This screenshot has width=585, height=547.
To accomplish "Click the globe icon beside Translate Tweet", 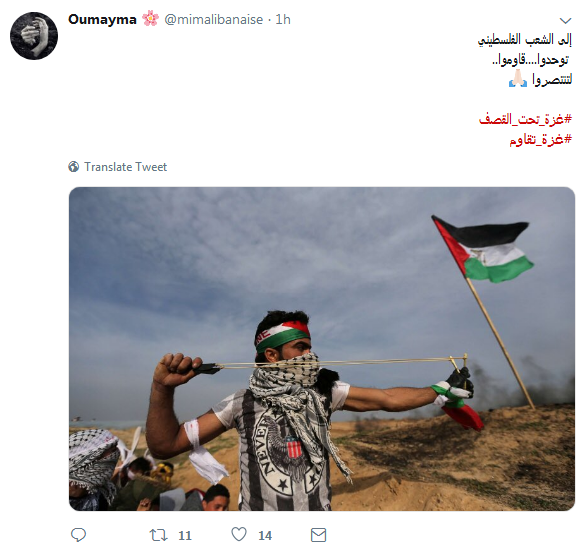I will [73, 166].
